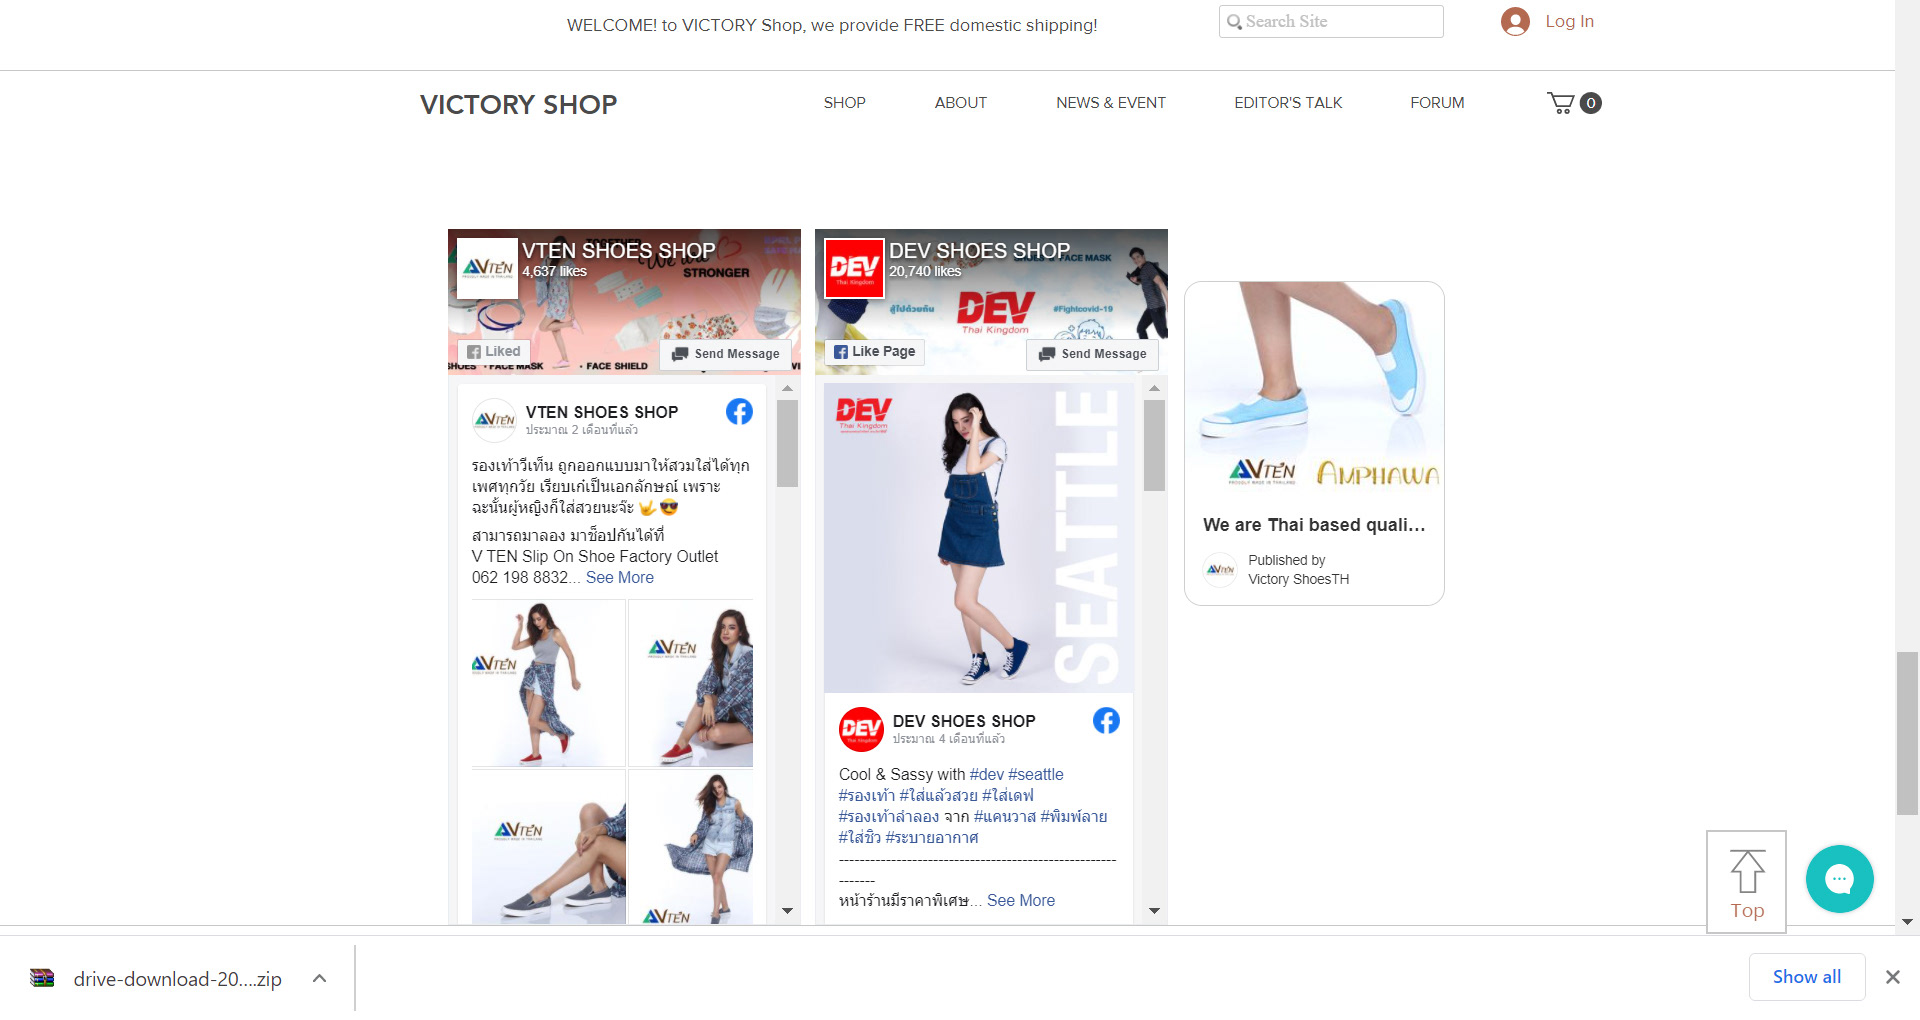Screen dimensions: 1920x1020
Task: Open VTEN photo of woman with red shoes standing
Action: (548, 684)
